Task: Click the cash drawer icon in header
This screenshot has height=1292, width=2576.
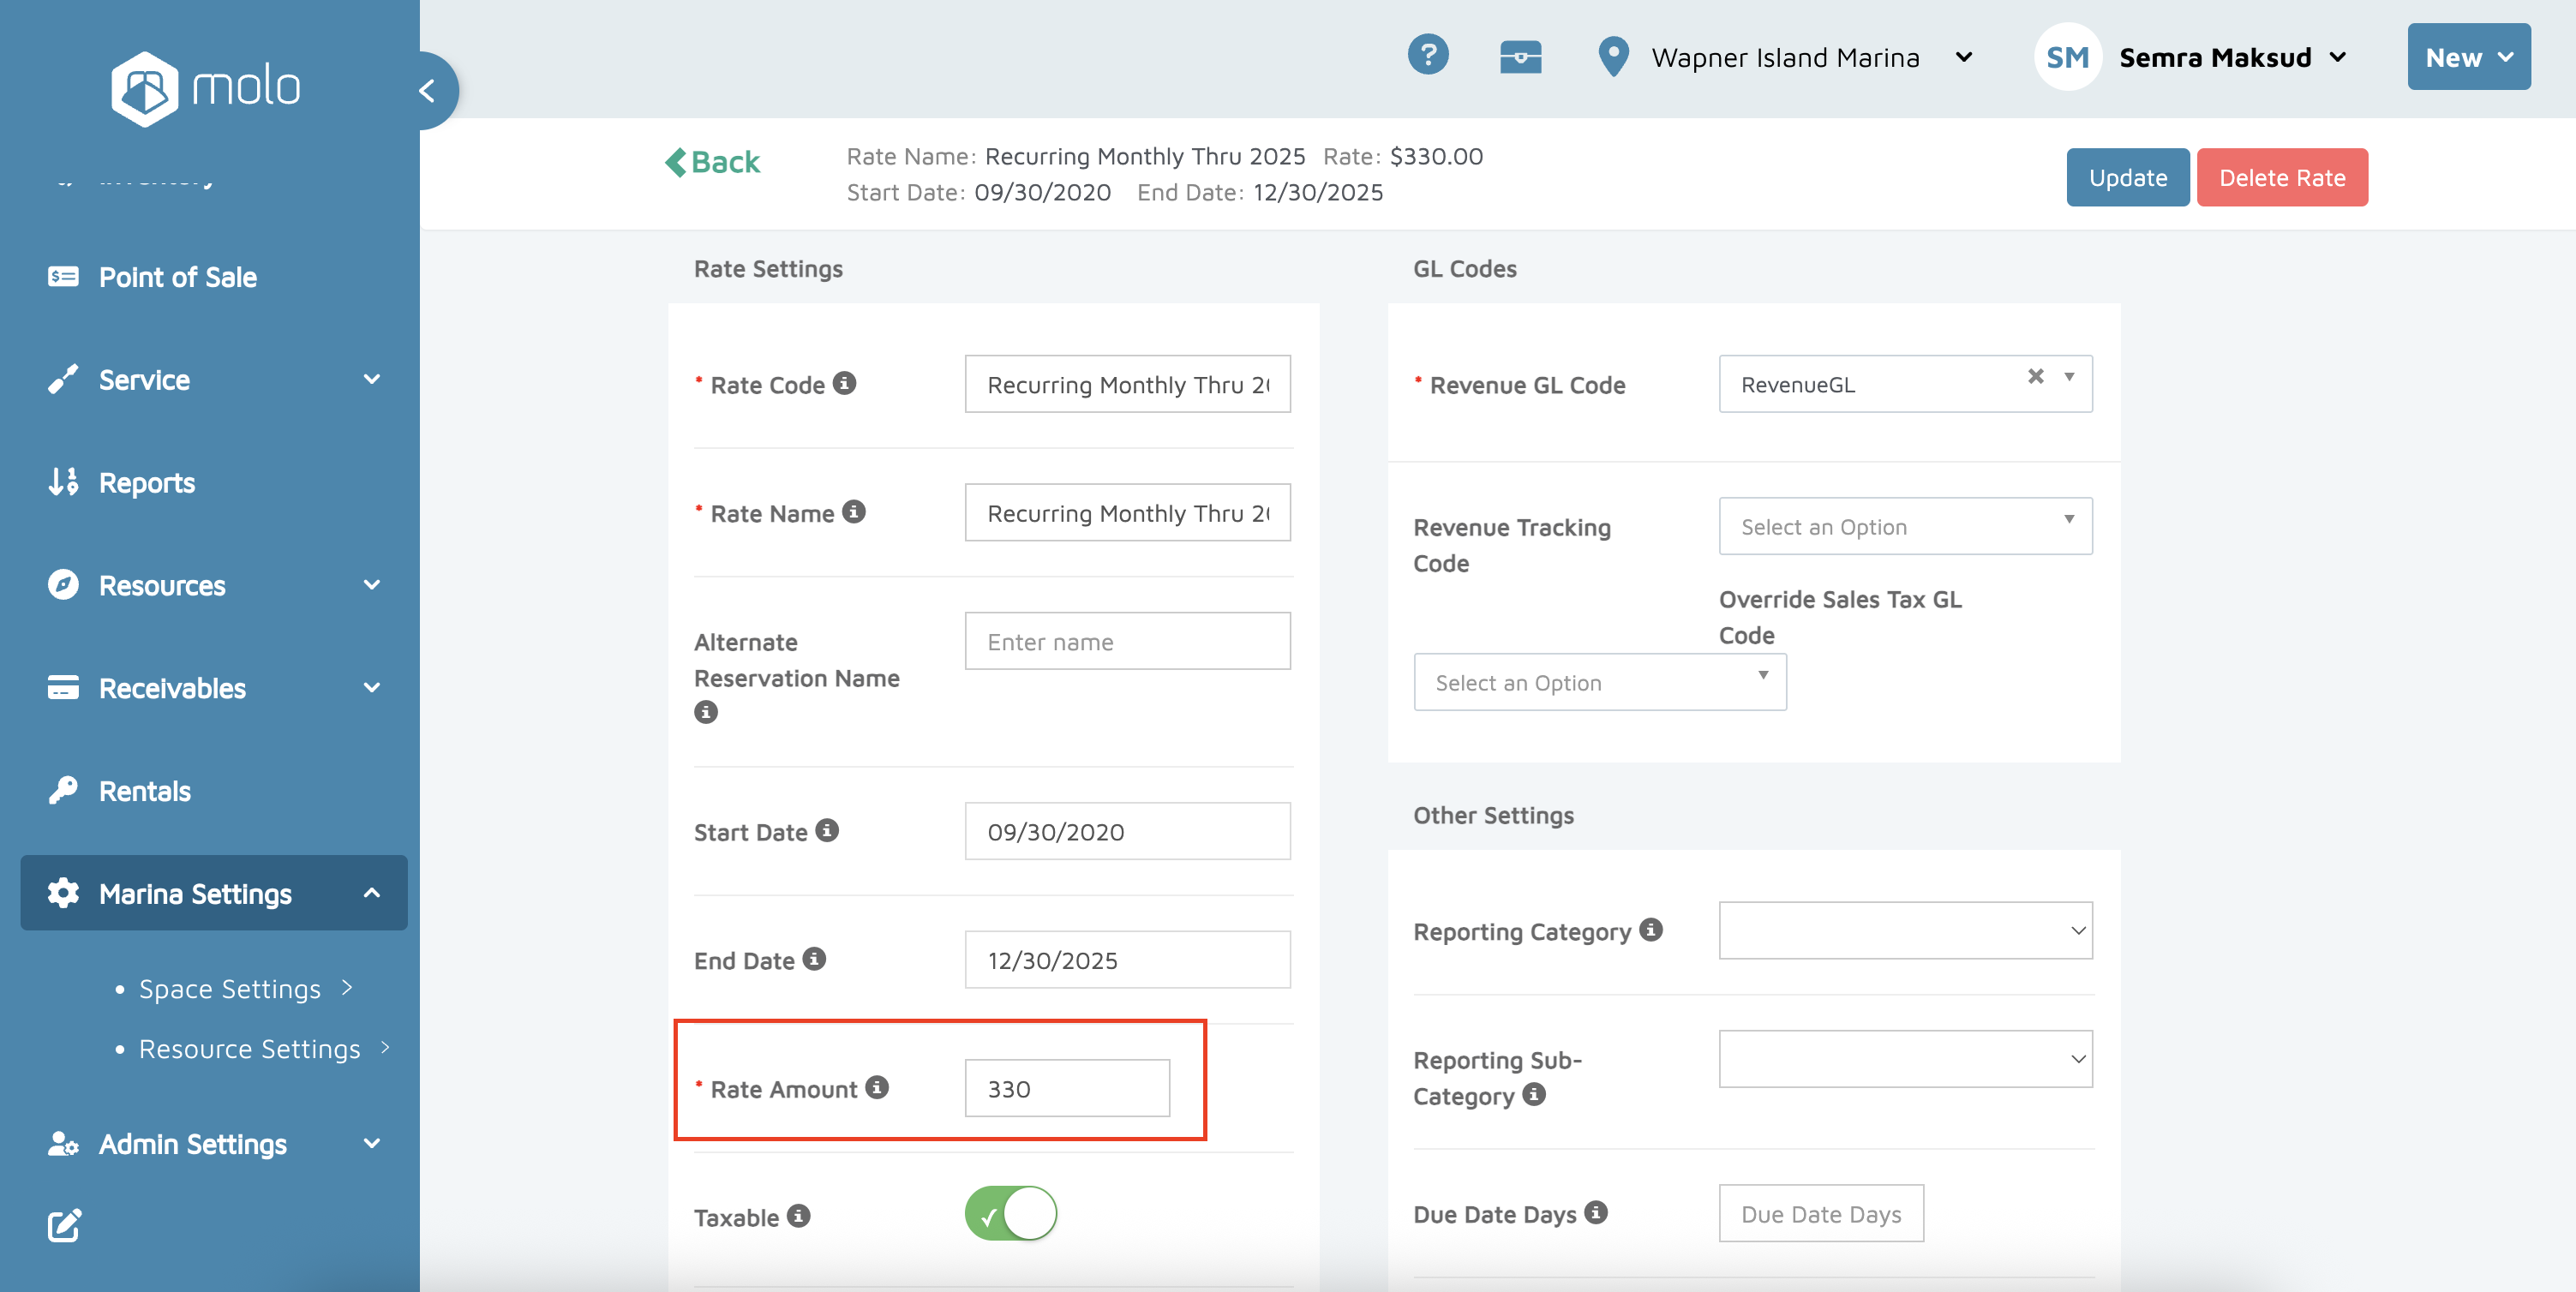Action: click(1520, 57)
